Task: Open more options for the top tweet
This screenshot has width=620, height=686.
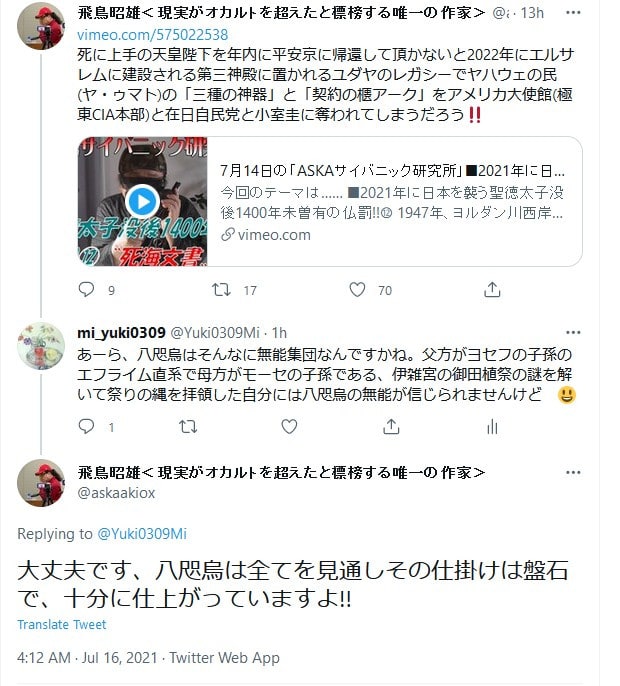Action: [573, 13]
